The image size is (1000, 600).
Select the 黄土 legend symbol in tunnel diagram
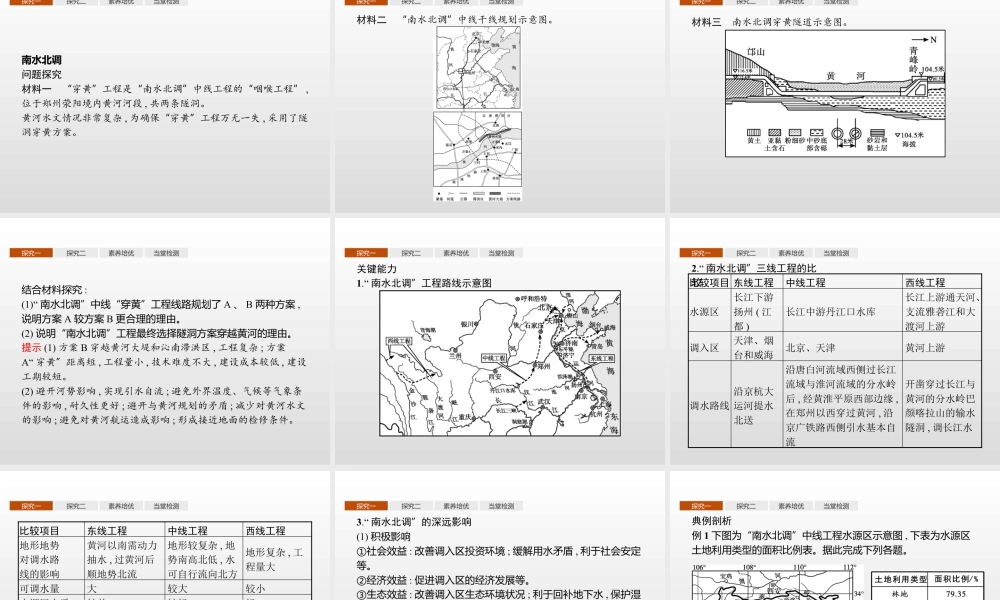point(753,131)
